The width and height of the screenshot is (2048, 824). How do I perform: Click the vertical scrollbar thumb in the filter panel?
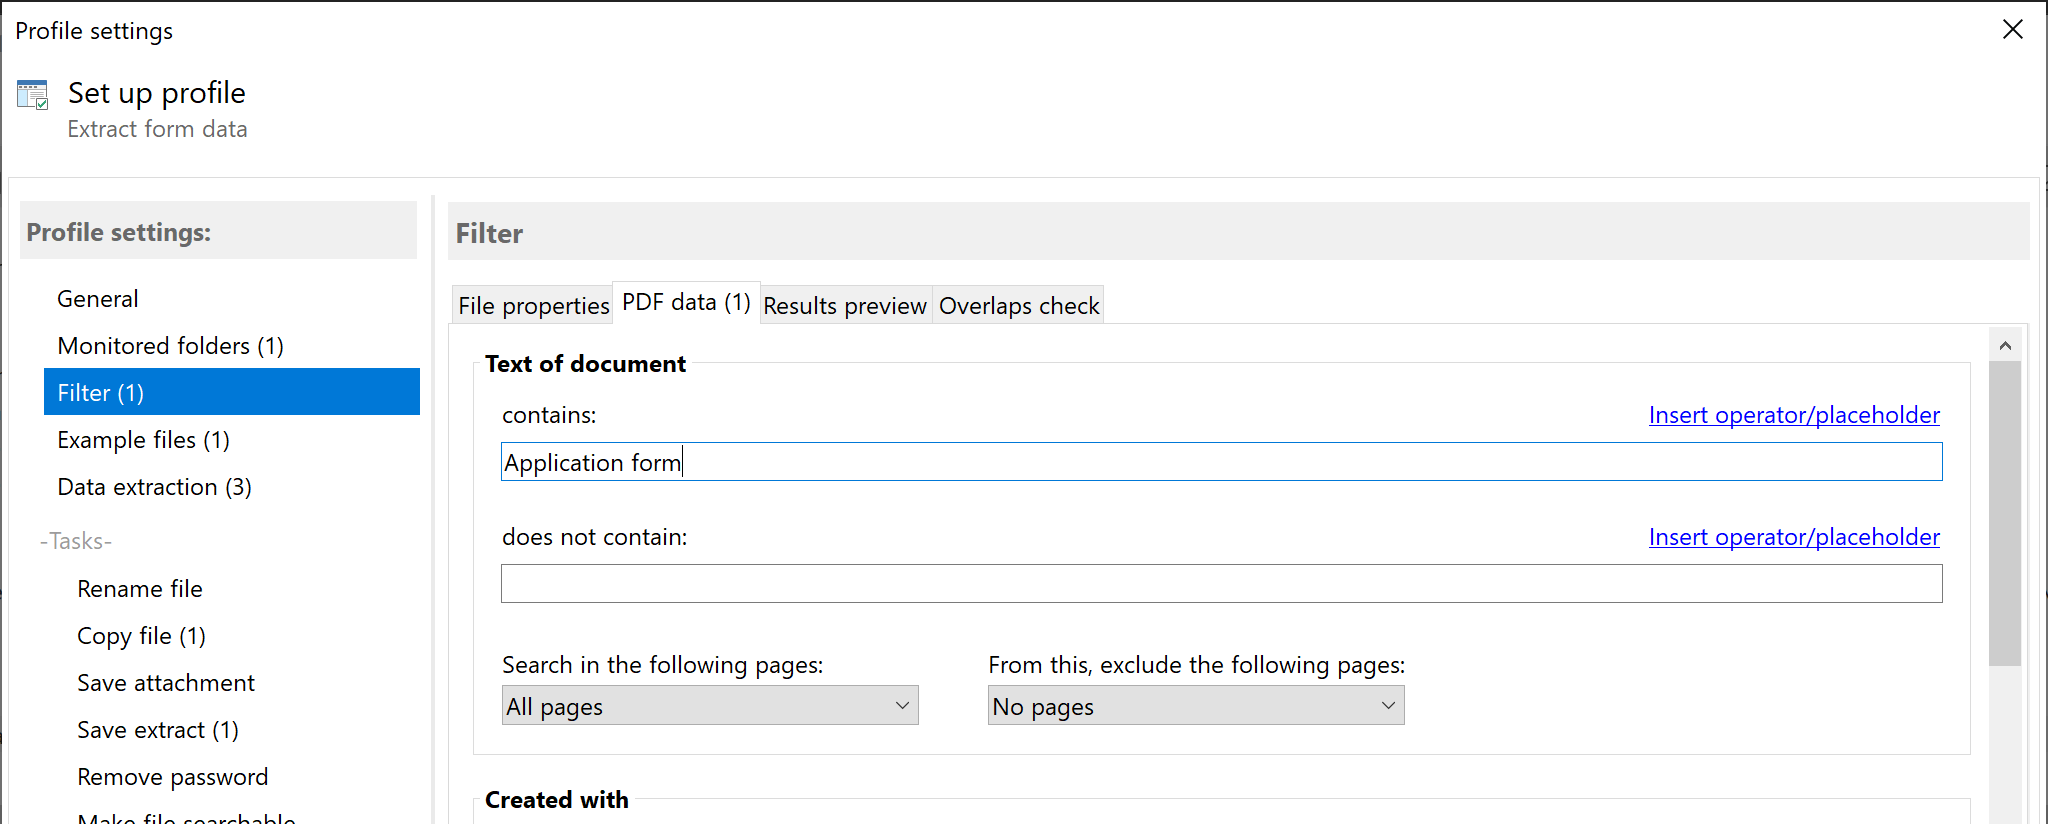[2005, 513]
